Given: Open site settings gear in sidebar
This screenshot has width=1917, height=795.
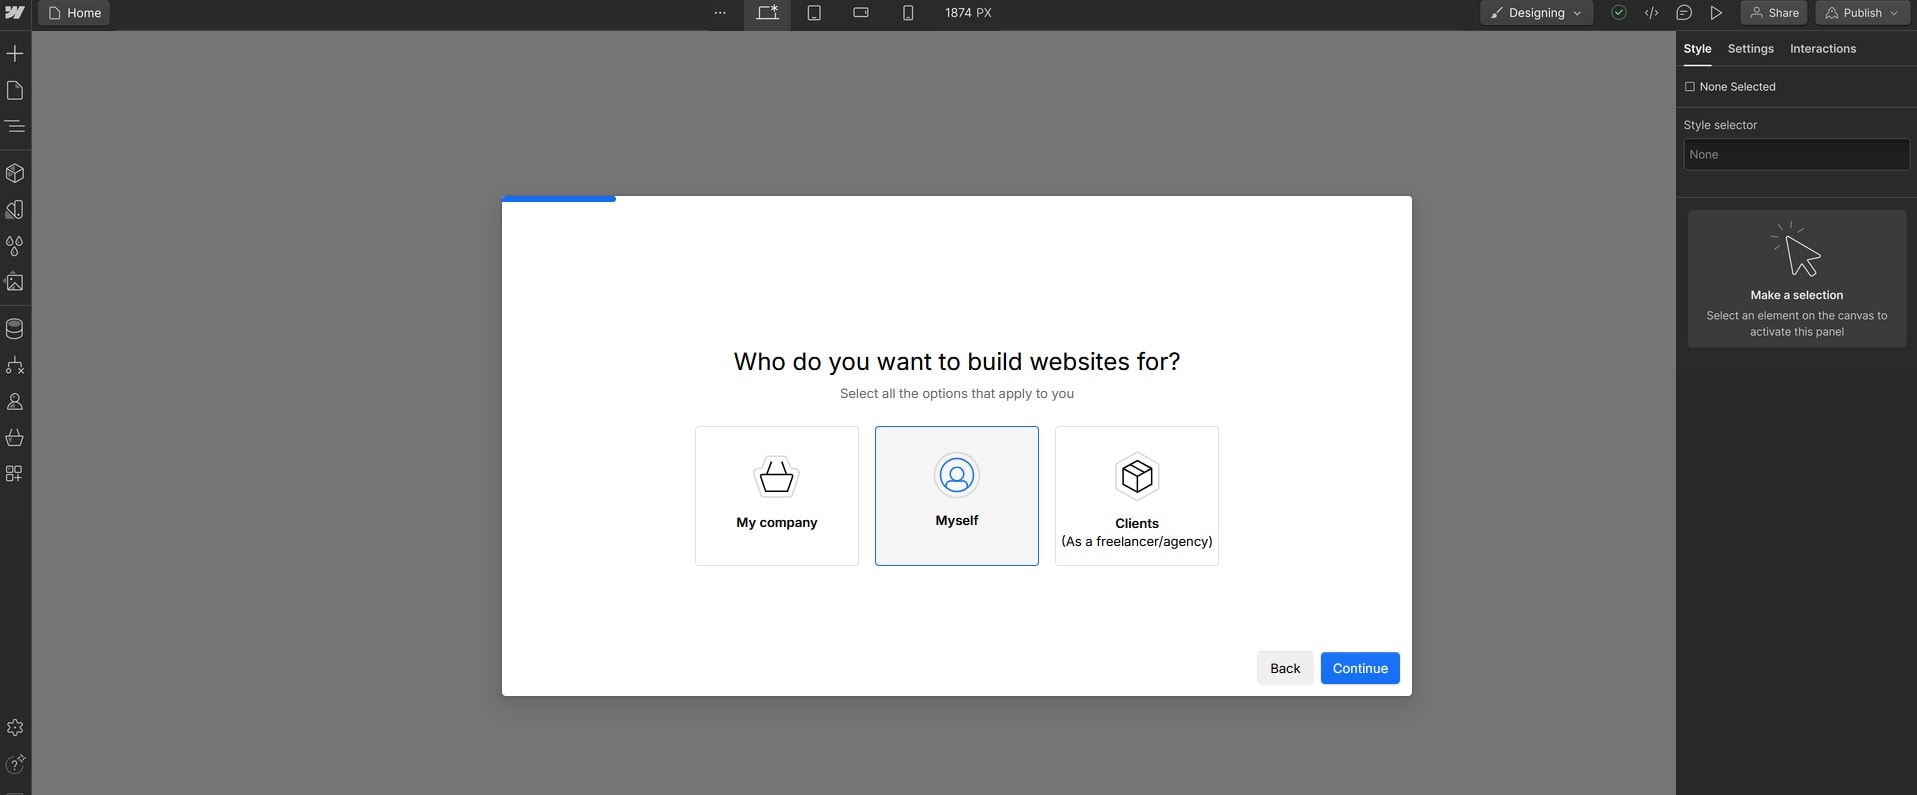Looking at the screenshot, I should click(15, 728).
